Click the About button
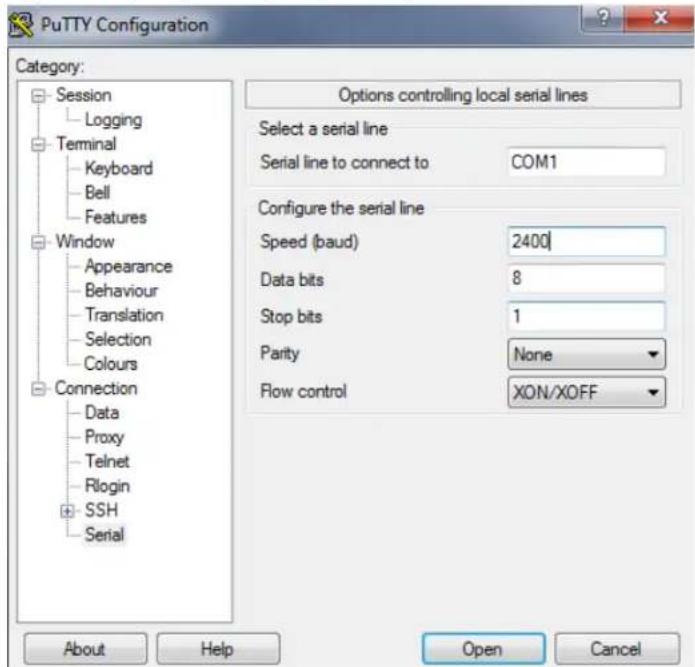695x667 pixels. point(85,649)
